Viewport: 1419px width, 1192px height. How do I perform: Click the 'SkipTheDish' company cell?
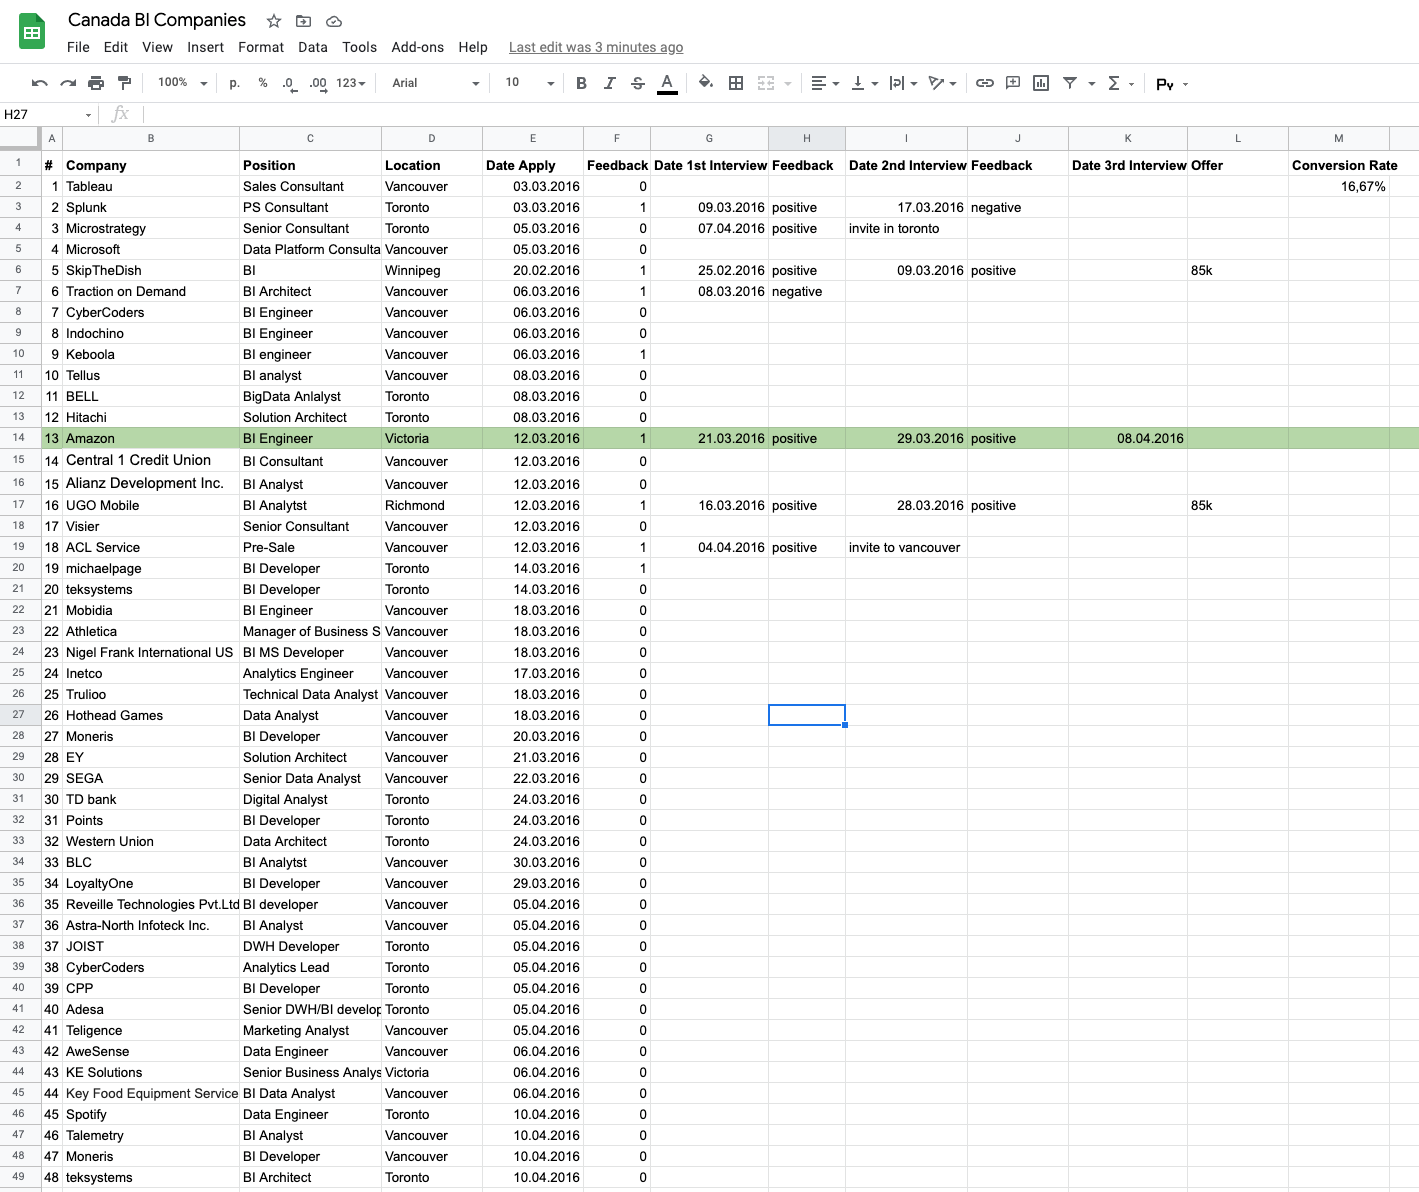point(151,270)
